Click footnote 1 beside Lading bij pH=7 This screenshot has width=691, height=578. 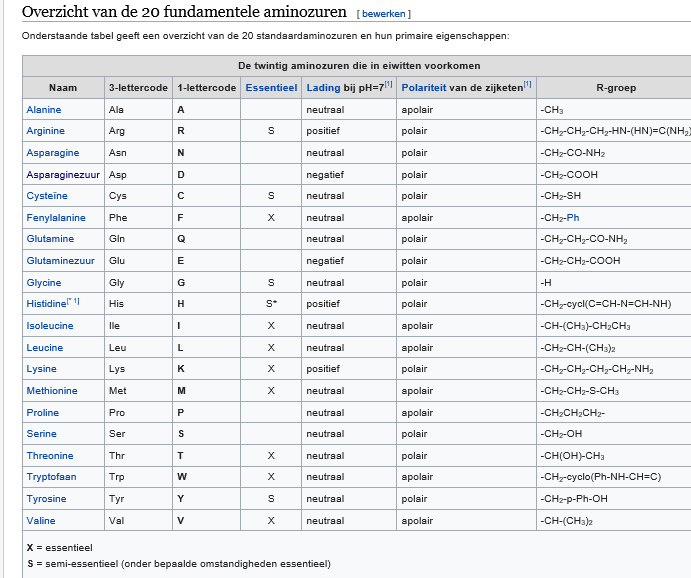[x=388, y=84]
